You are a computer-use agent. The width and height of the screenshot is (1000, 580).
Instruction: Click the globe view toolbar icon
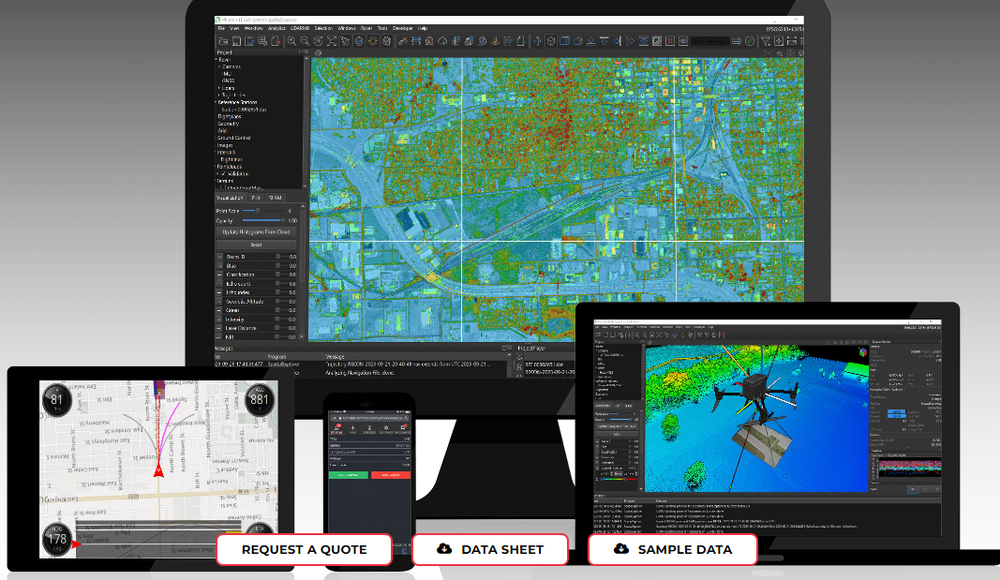point(359,41)
